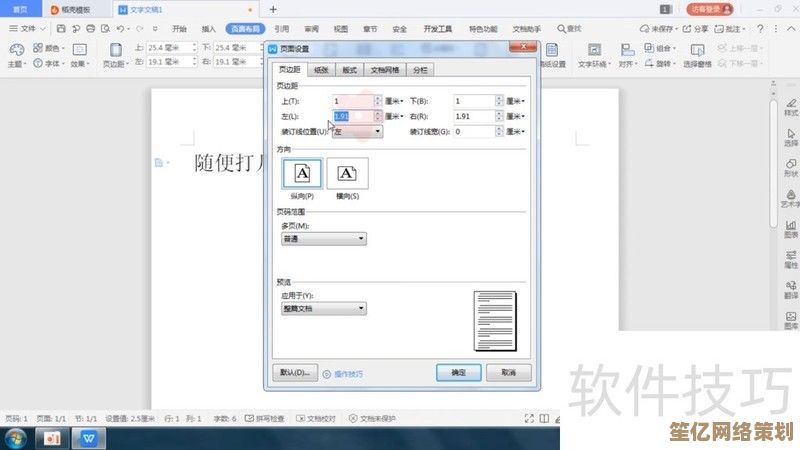Open the 文档网格 tab in dialog

tap(383, 70)
